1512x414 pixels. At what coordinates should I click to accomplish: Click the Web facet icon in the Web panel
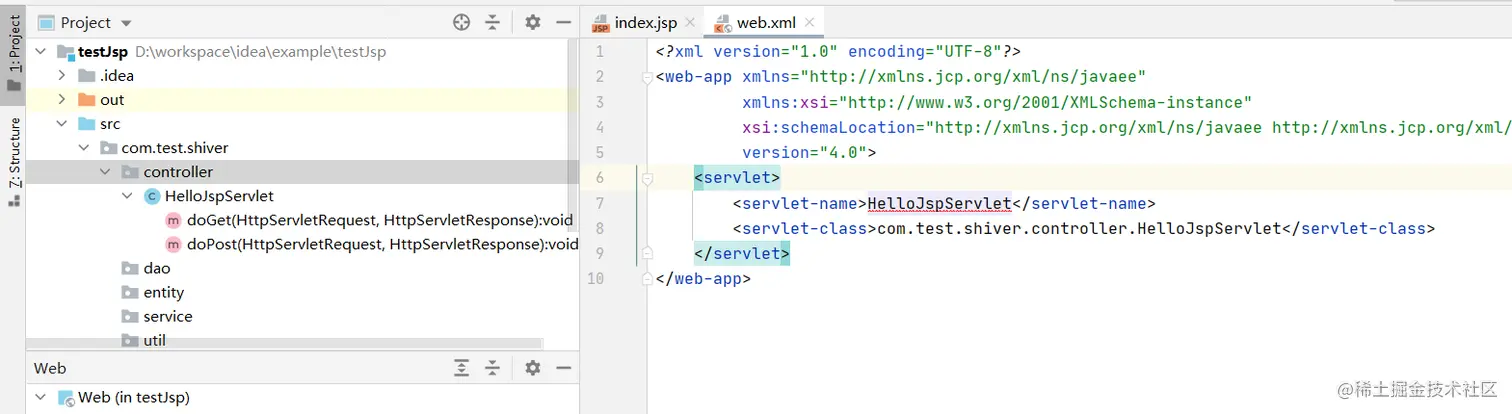pyautogui.click(x=66, y=397)
